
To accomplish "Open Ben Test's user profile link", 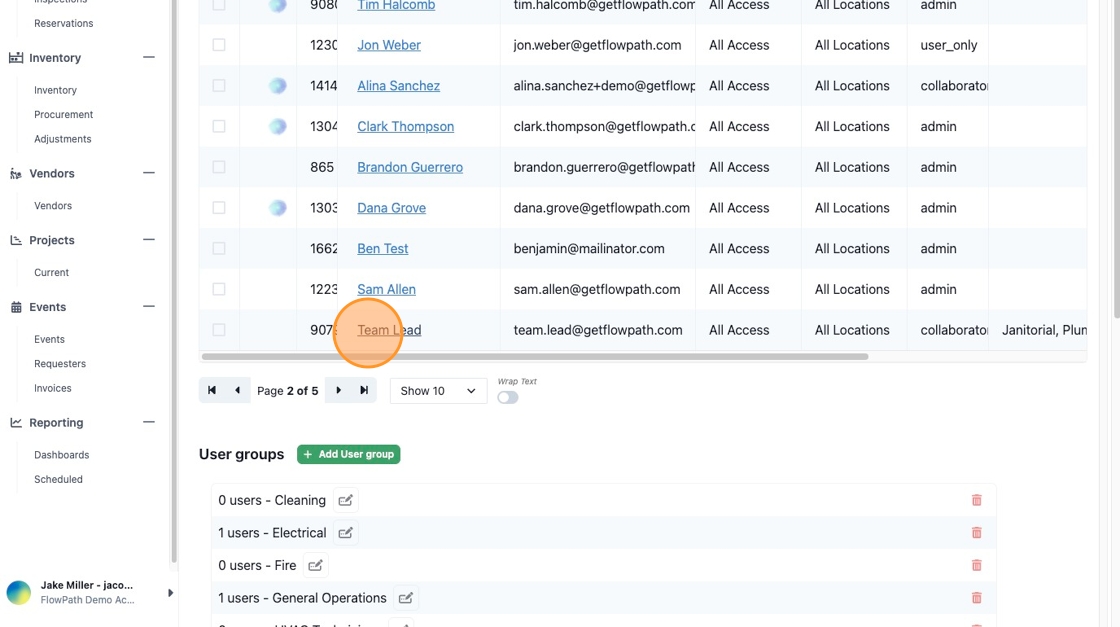I will tap(383, 249).
